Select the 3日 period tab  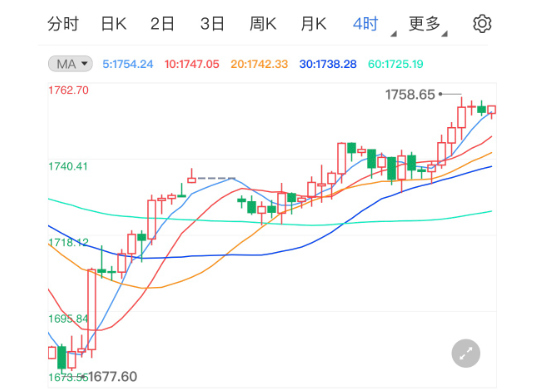click(212, 24)
